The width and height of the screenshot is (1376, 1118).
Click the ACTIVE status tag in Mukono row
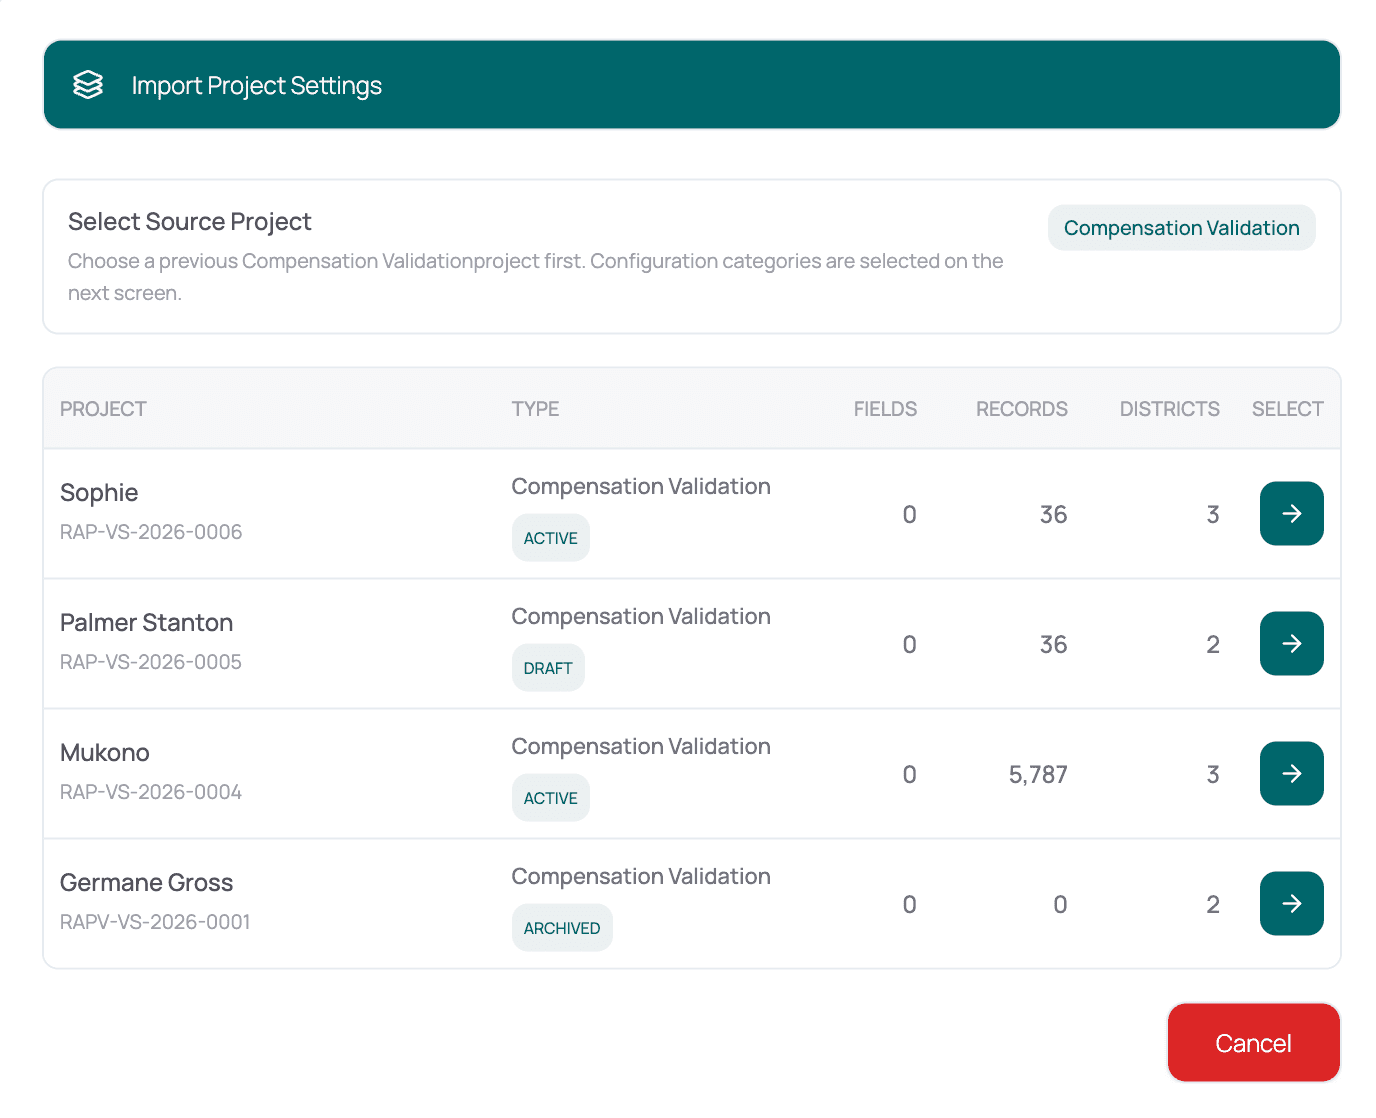(x=550, y=798)
